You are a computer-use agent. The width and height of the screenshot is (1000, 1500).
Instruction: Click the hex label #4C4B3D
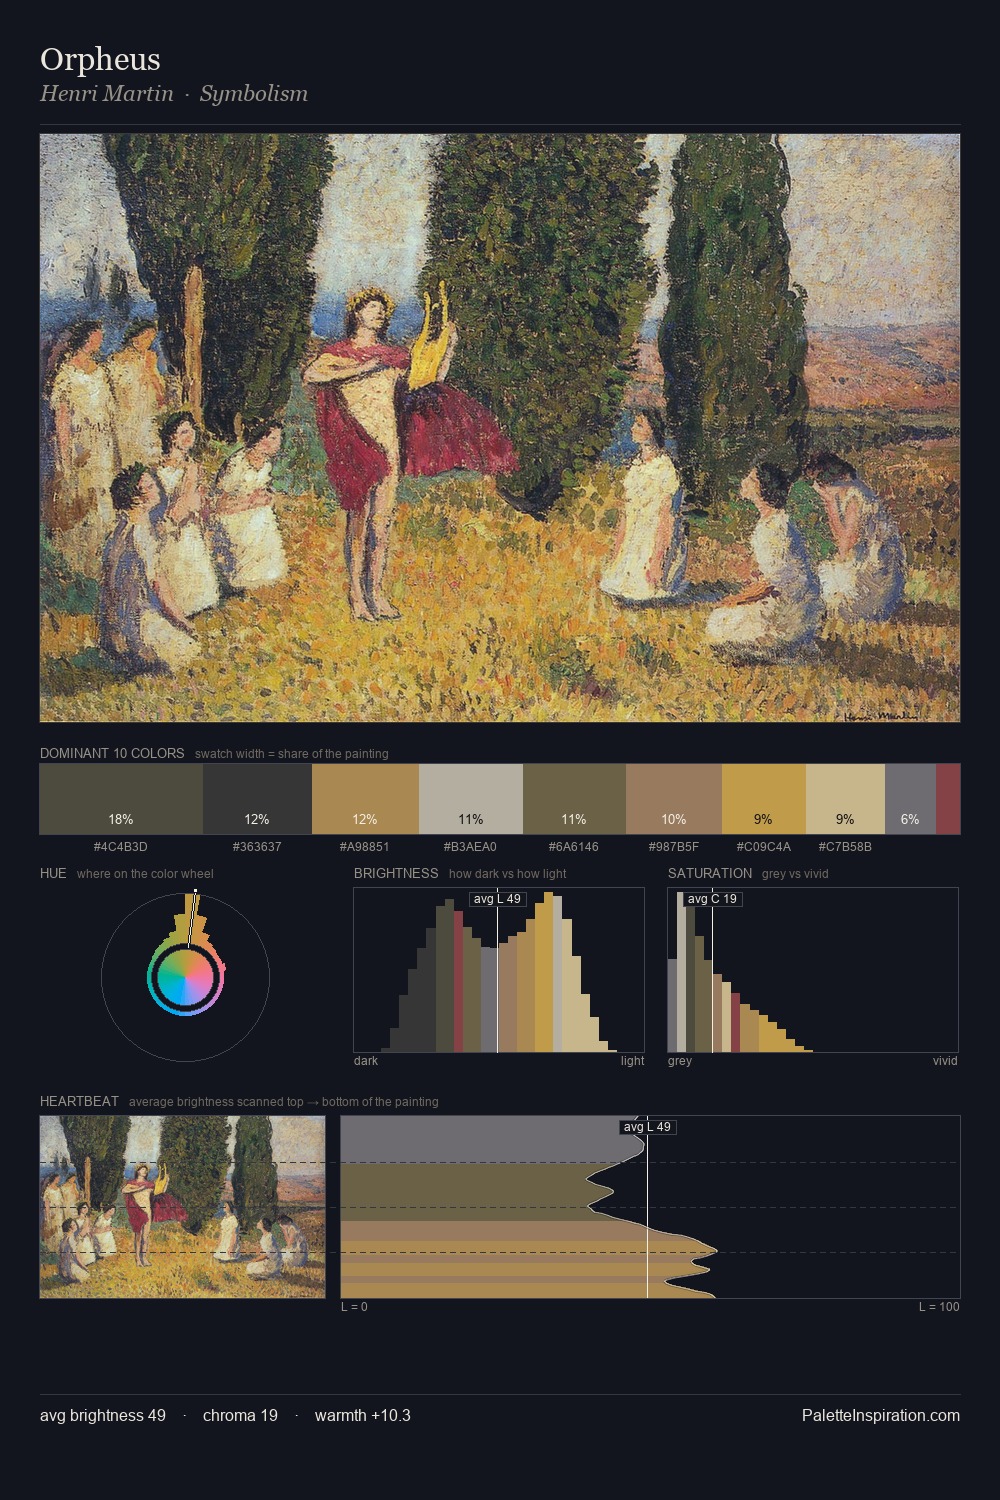click(x=121, y=847)
